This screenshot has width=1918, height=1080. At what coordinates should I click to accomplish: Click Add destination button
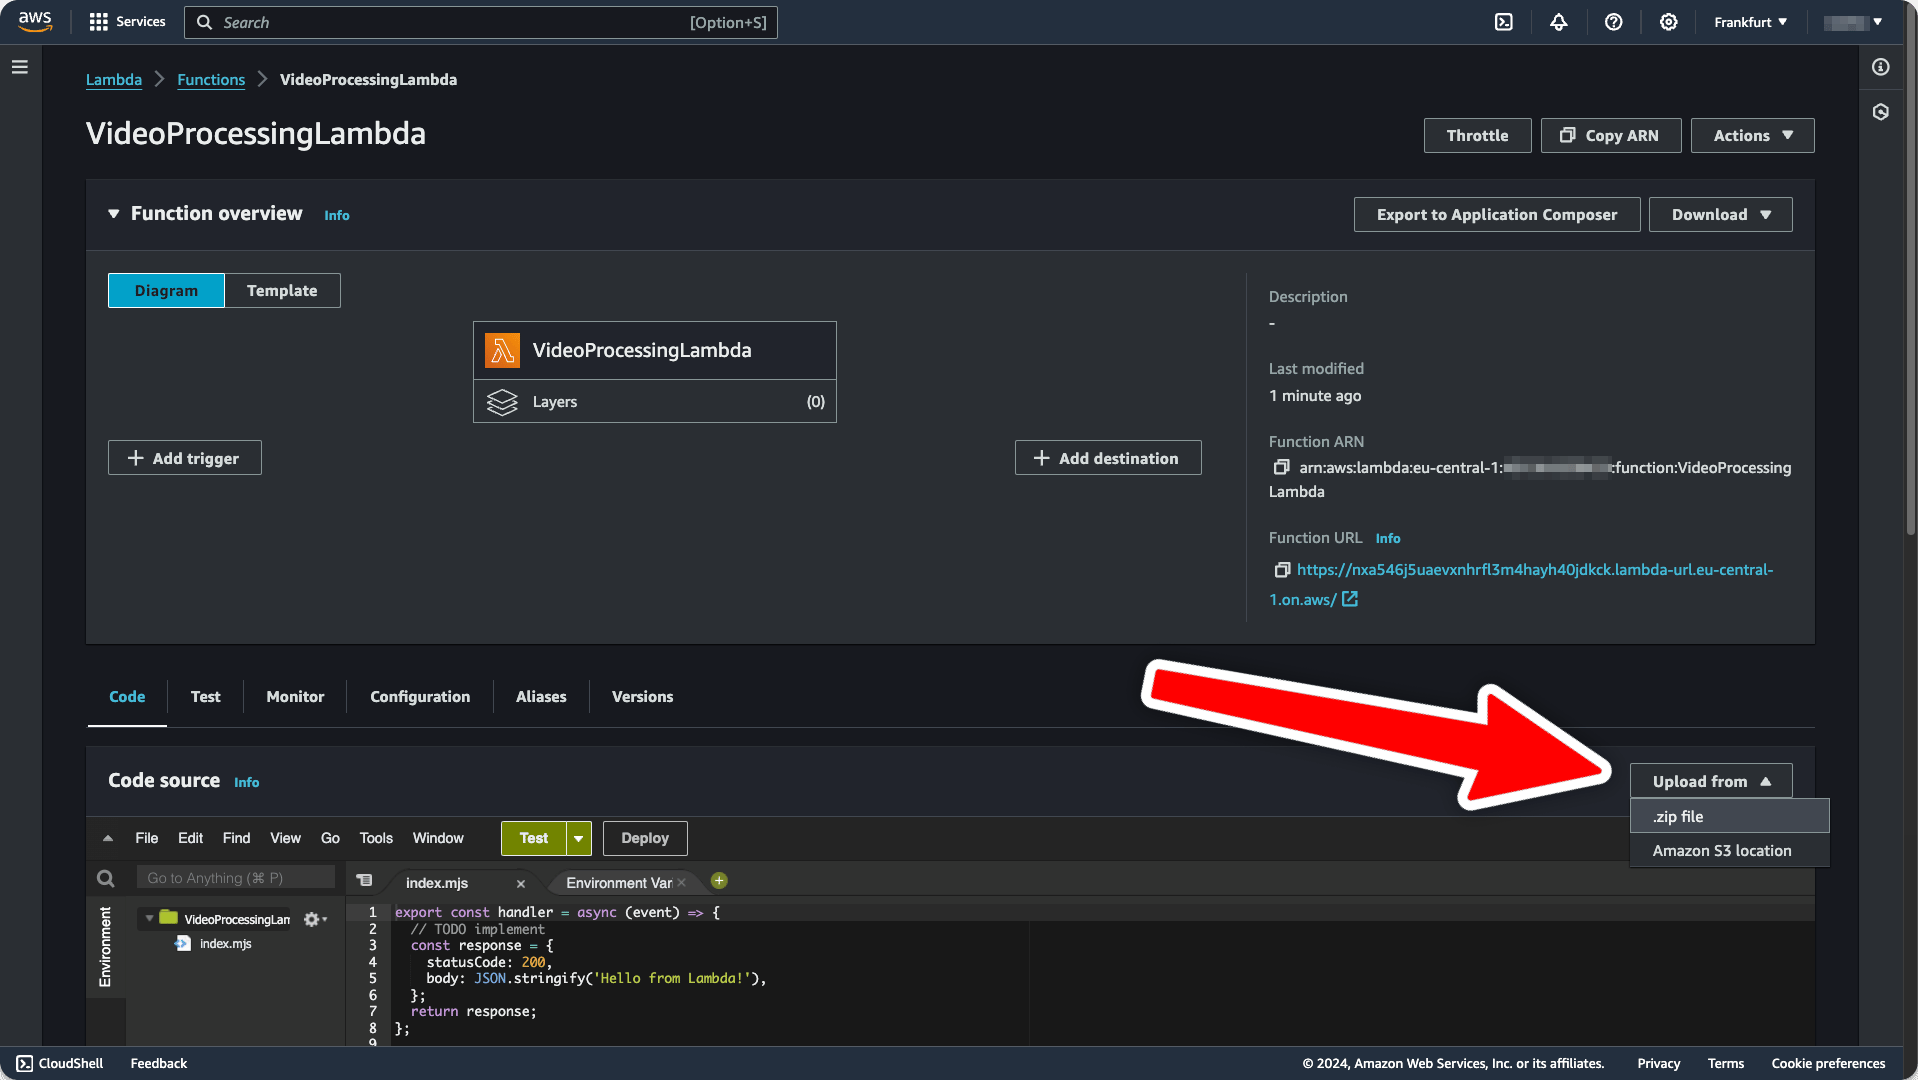pos(1107,458)
